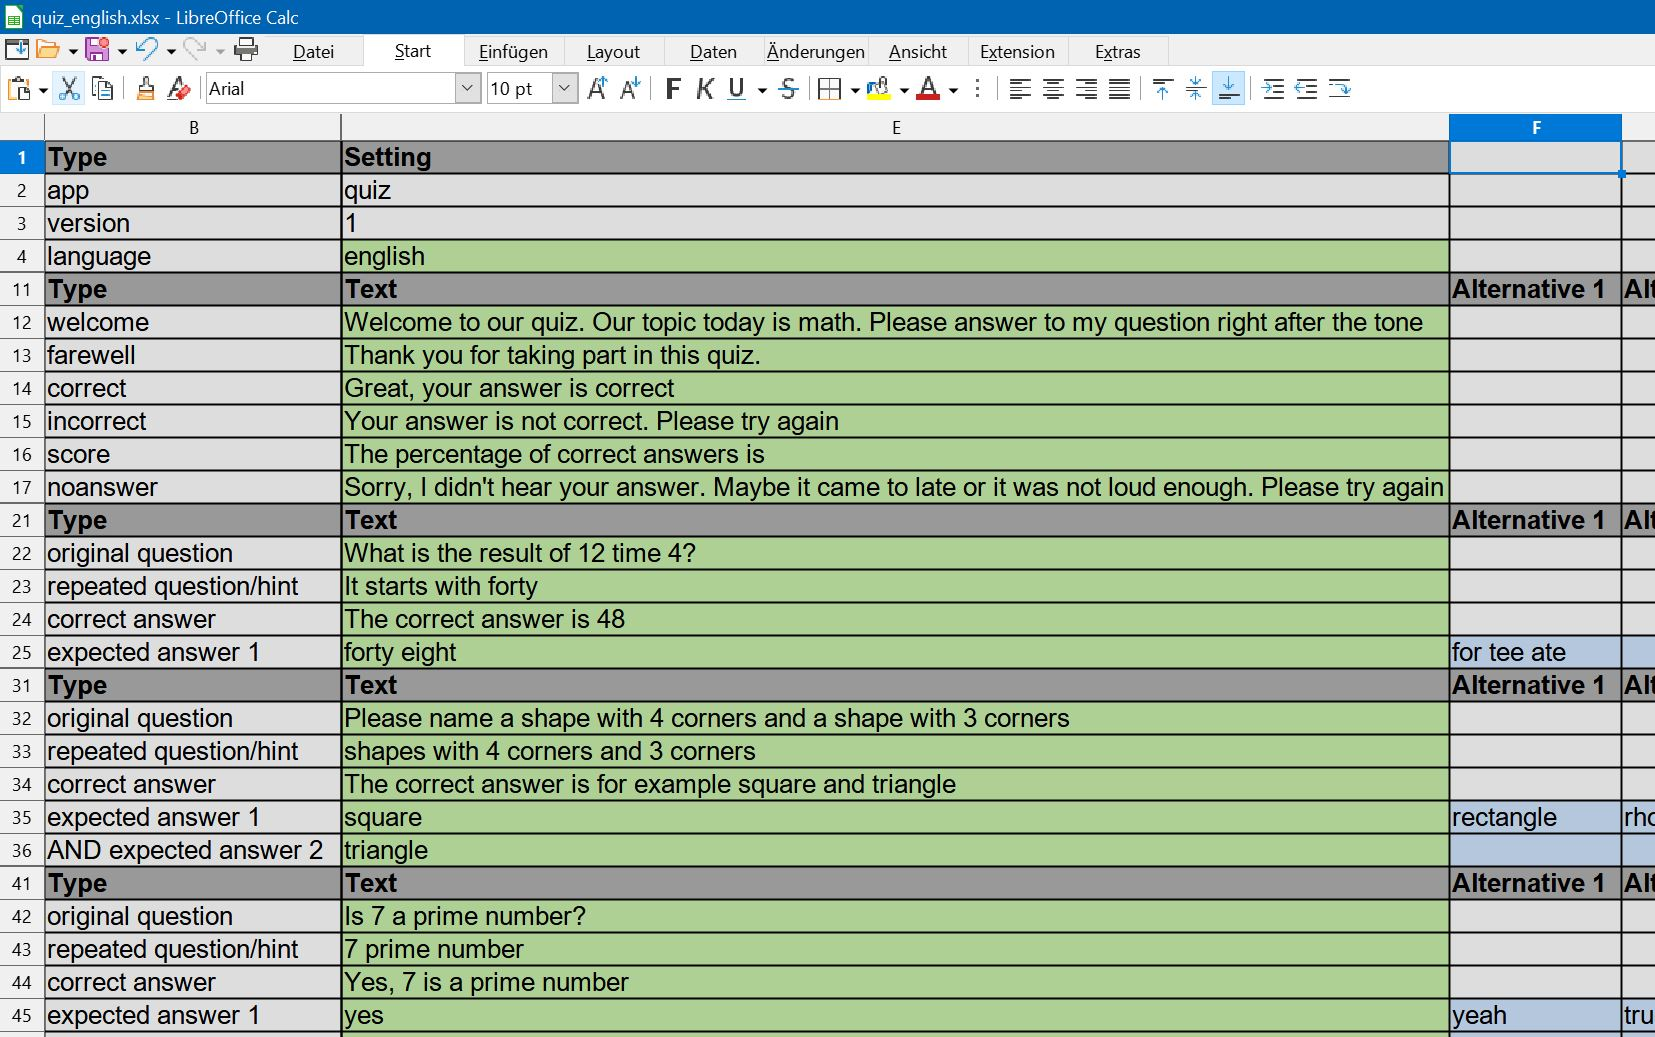Open the Extras tab
1655x1037 pixels.
(x=1118, y=52)
